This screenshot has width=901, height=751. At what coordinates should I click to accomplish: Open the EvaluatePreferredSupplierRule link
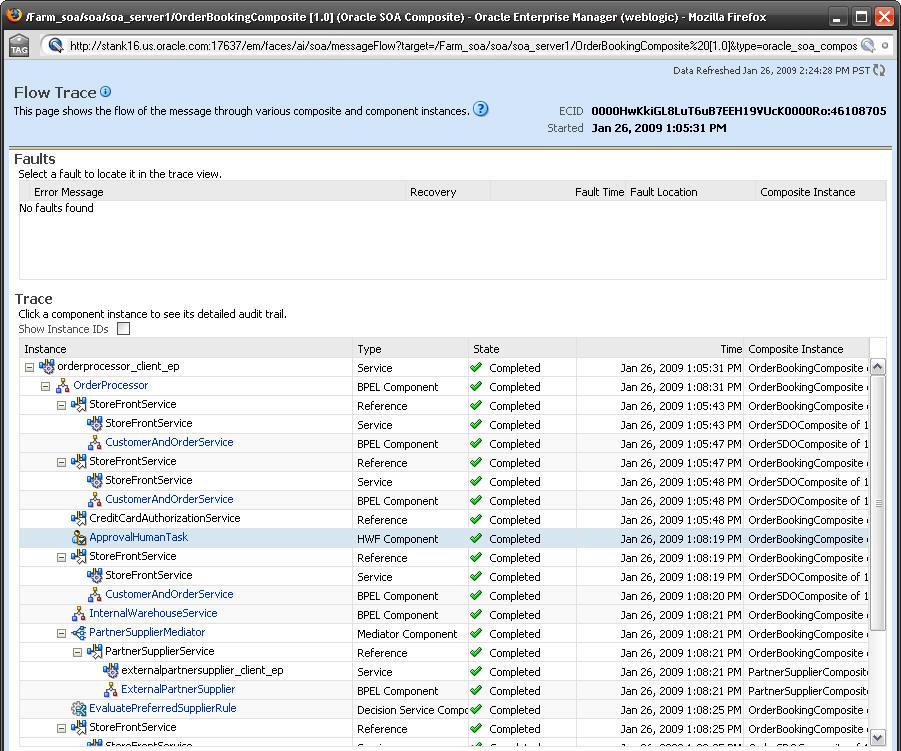163,707
